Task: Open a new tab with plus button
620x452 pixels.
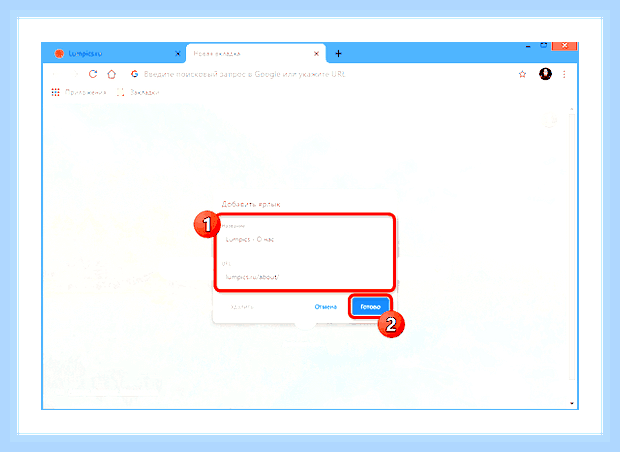Action: click(x=338, y=53)
